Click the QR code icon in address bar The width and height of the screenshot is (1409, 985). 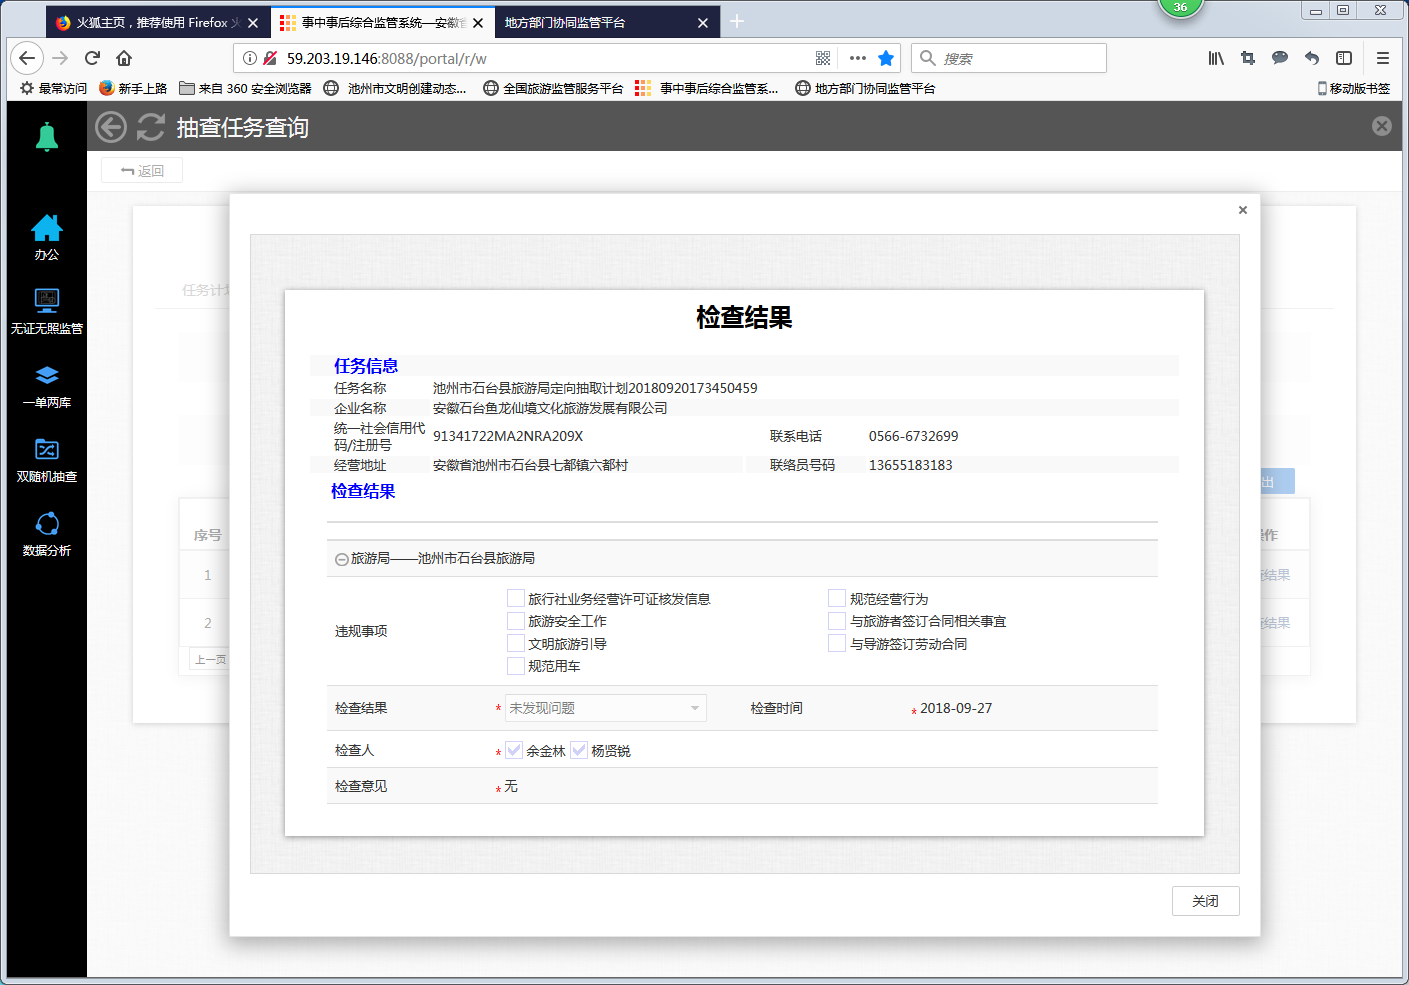click(x=823, y=58)
